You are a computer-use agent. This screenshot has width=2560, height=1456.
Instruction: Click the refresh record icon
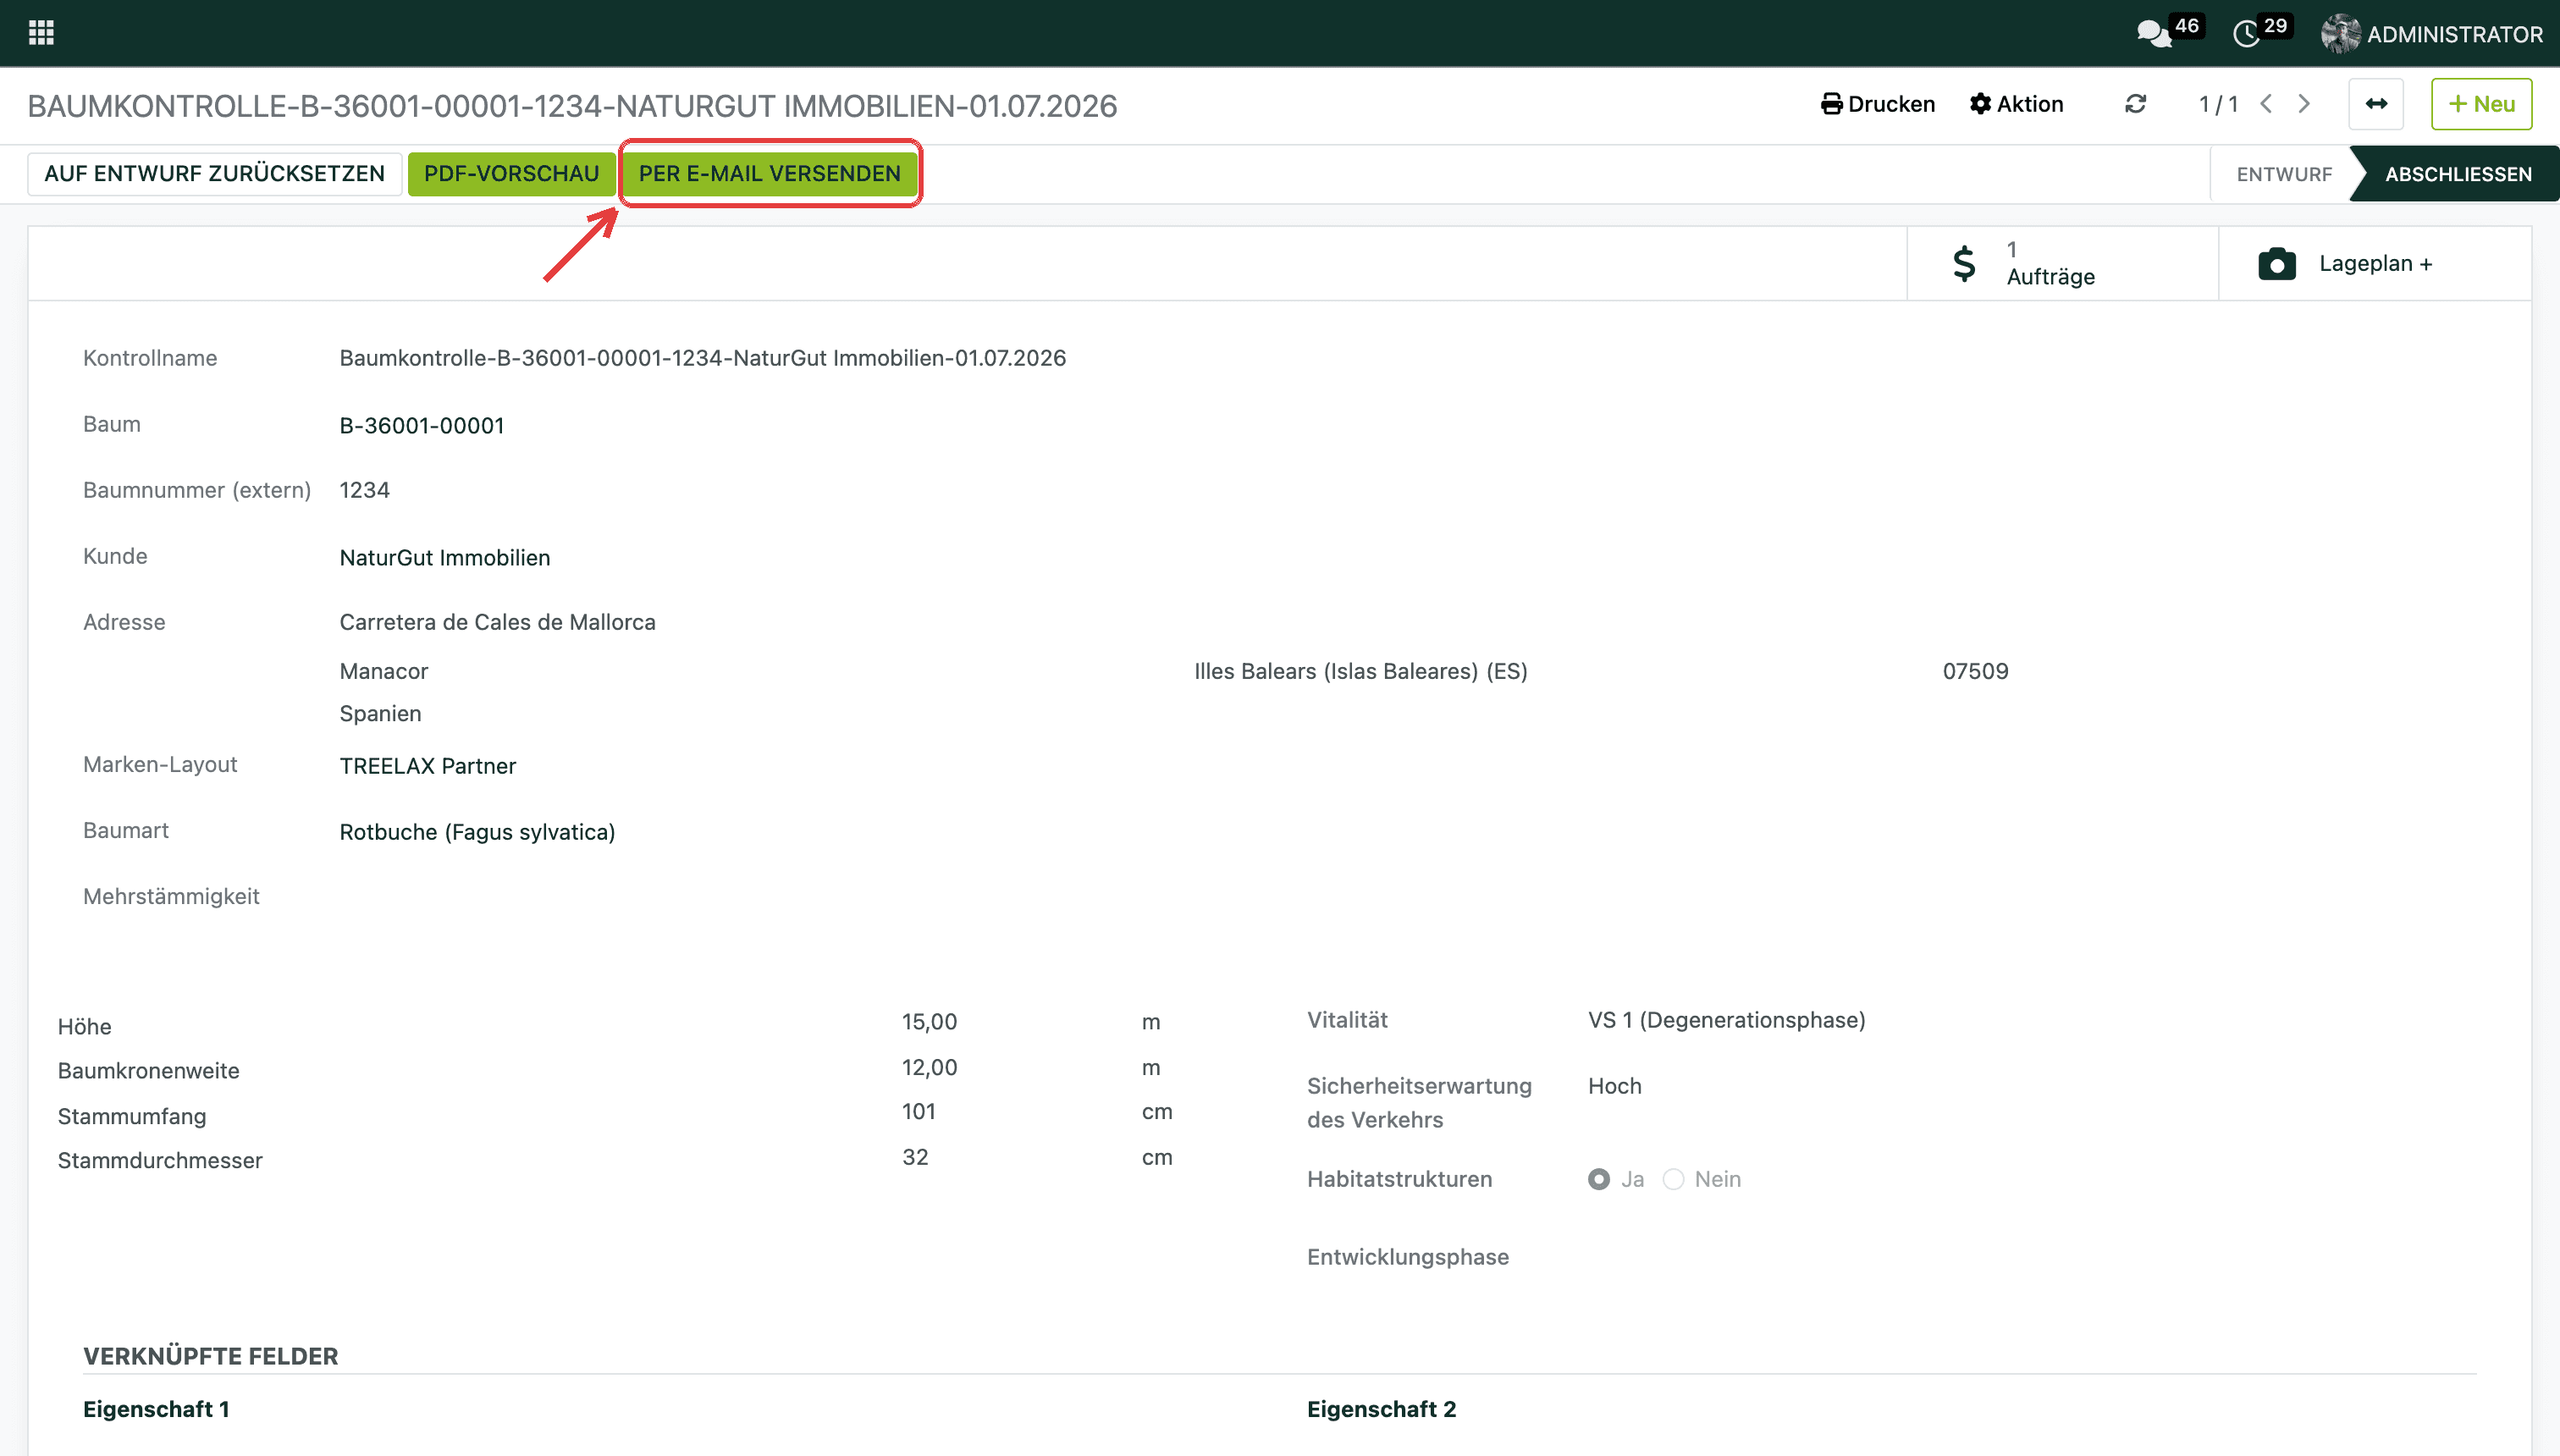coord(2135,104)
